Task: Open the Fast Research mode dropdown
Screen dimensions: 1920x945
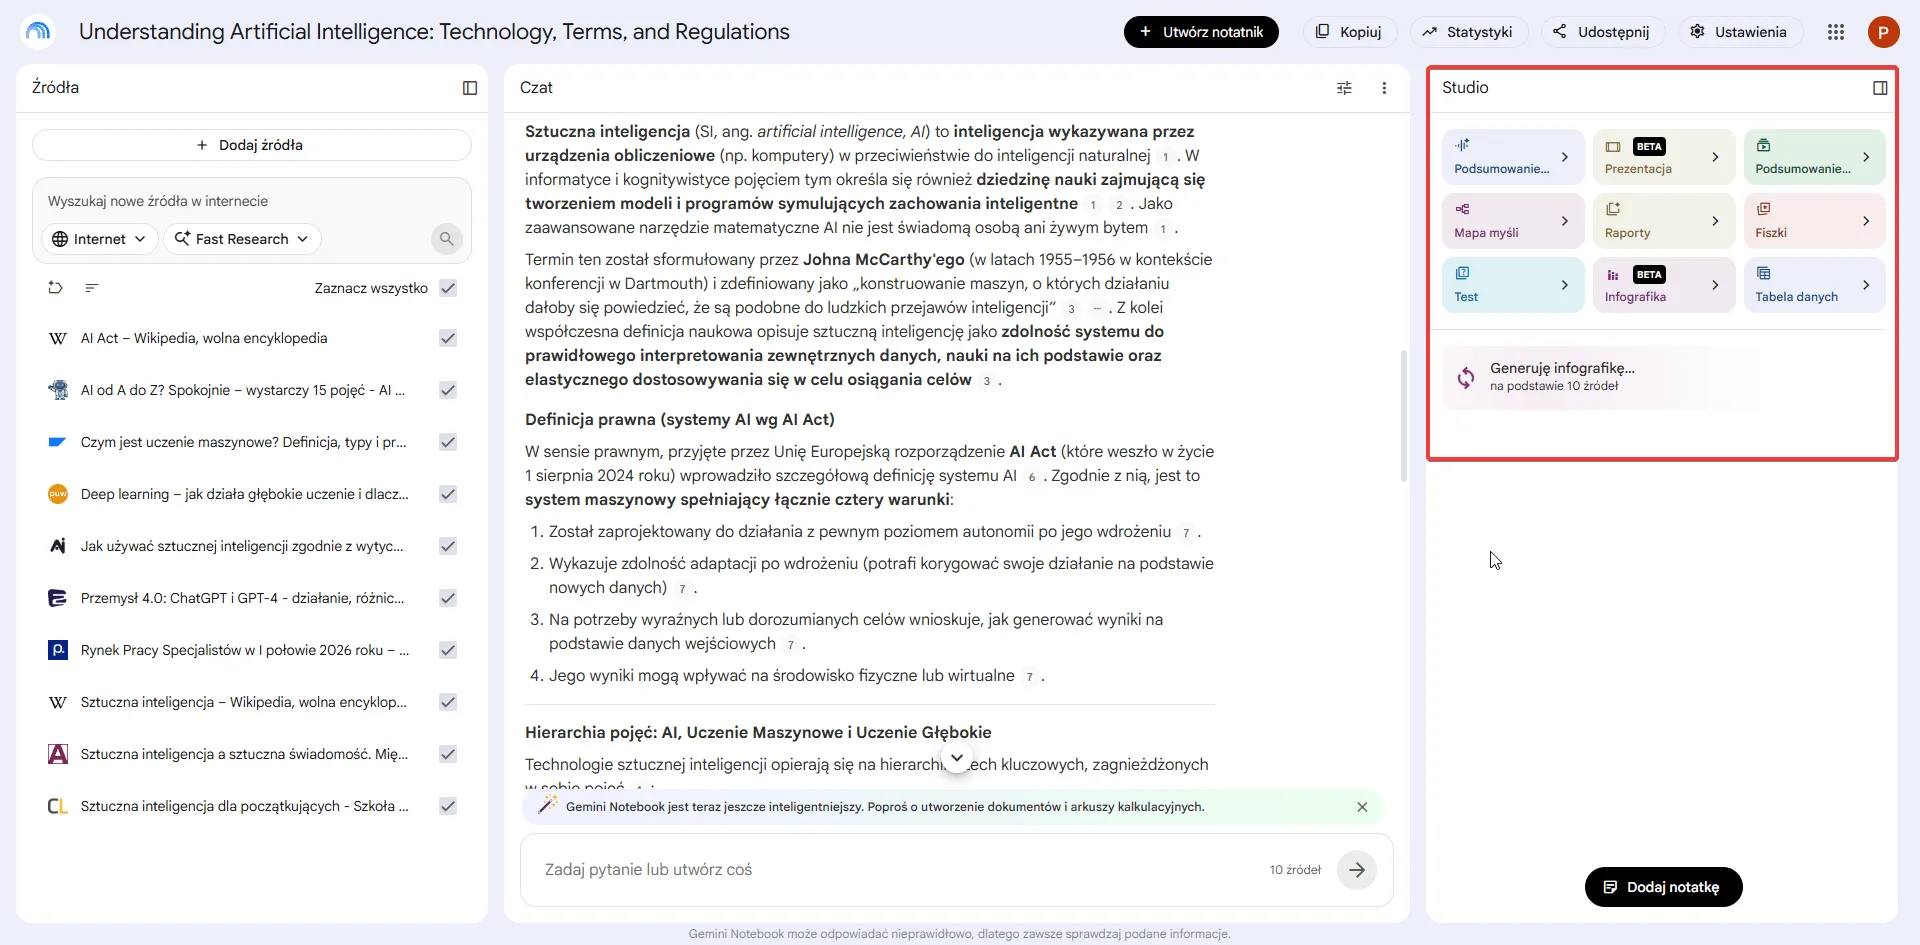Action: point(242,239)
